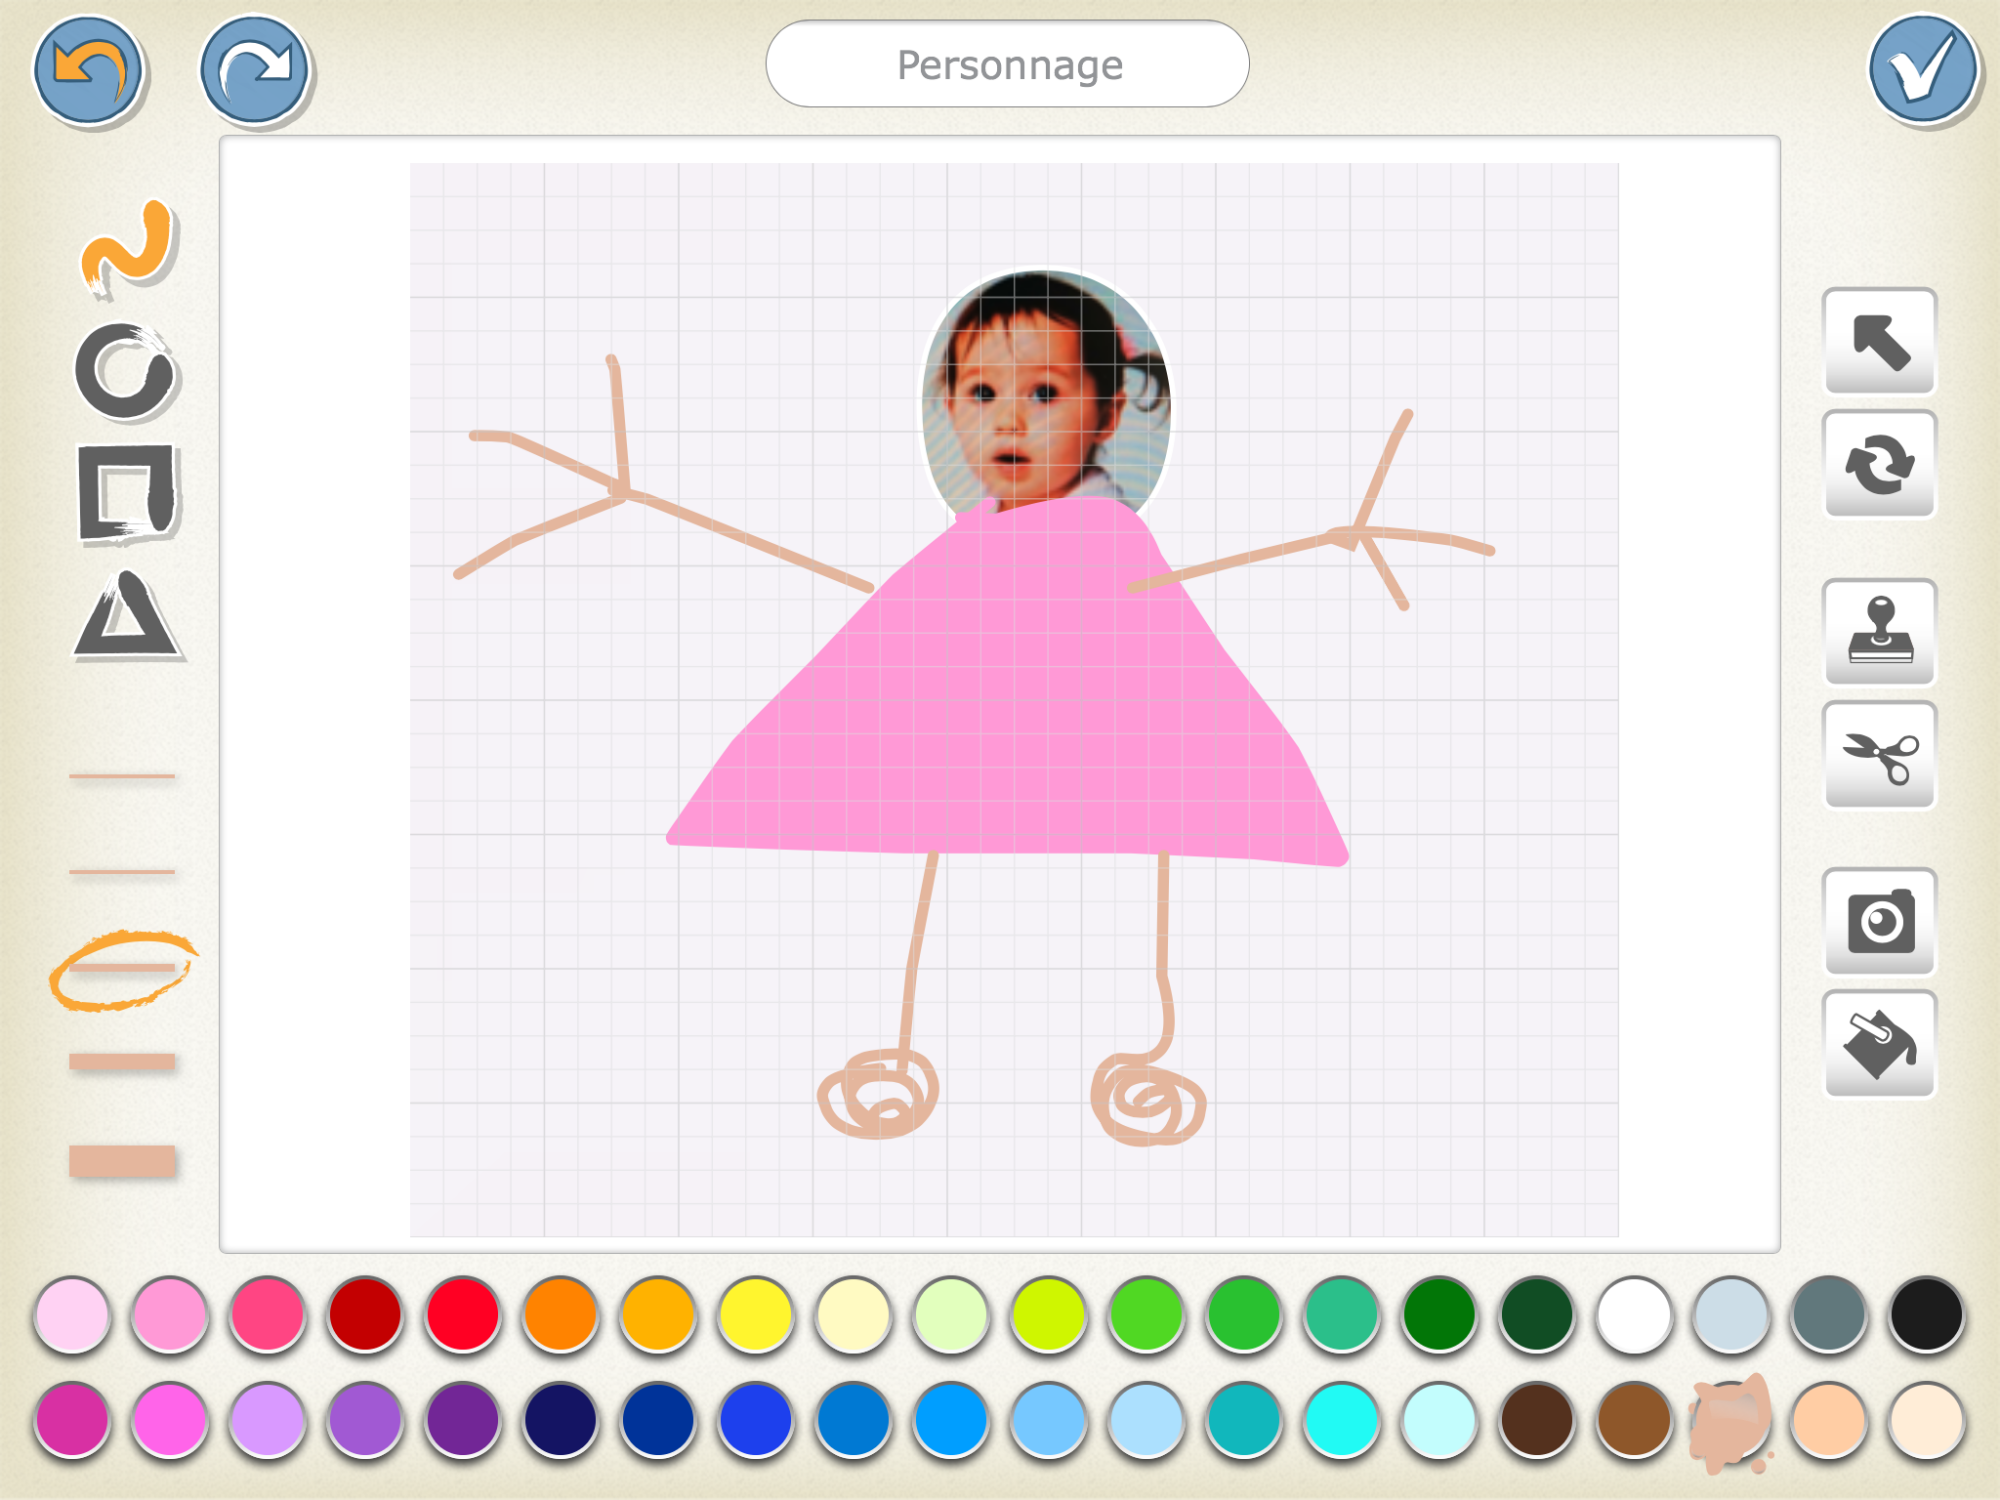Choose the thinnest line width
This screenshot has height=1500, width=2000.
(122, 776)
